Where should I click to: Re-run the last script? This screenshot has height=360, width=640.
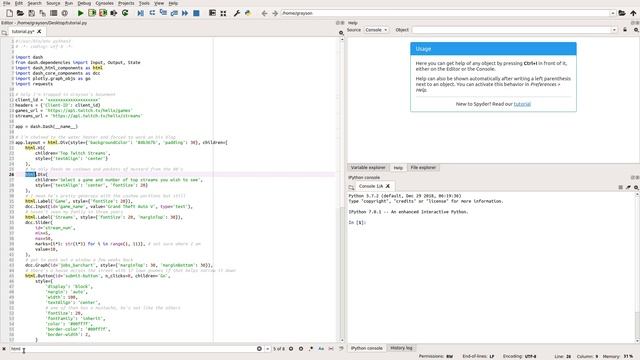[125, 13]
